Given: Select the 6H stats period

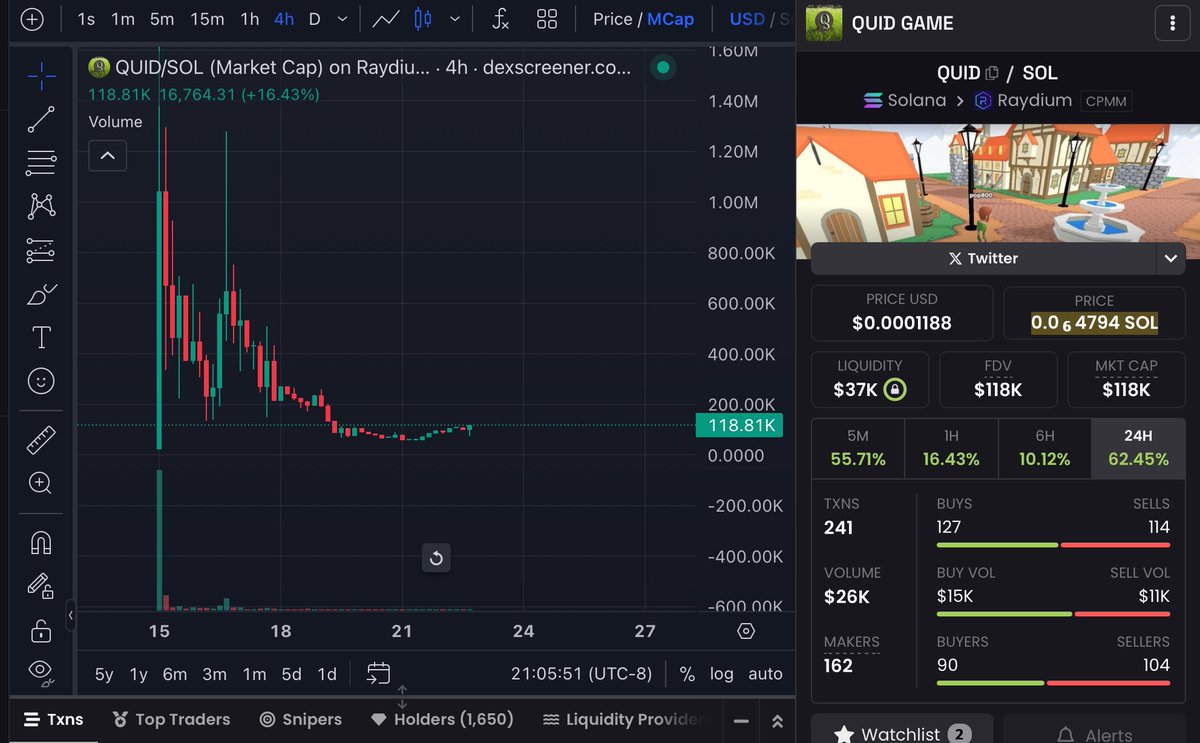Looking at the screenshot, I should tap(1045, 447).
